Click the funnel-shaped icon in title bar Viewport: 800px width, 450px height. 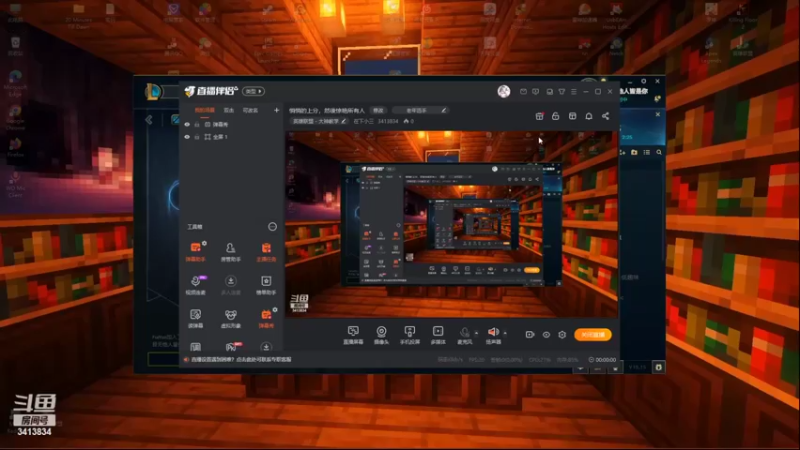click(562, 91)
